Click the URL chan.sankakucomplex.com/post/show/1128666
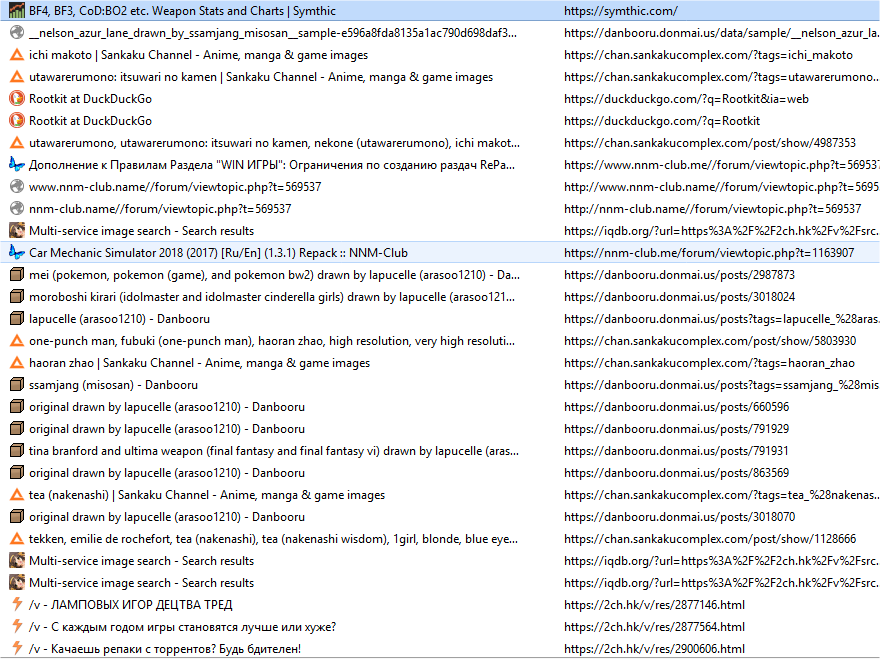The height and width of the screenshot is (659, 880). [x=710, y=538]
